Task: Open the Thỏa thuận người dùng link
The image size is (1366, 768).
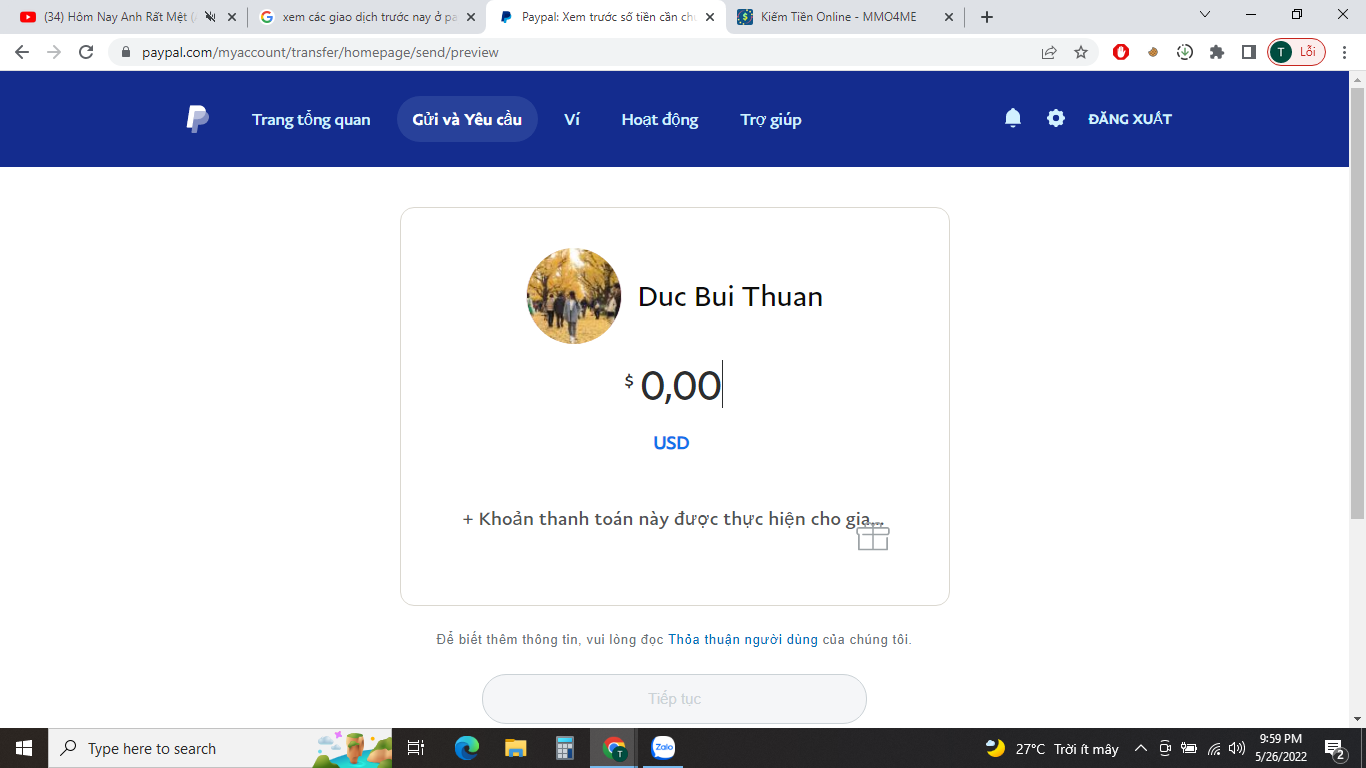Action: pyautogui.click(x=743, y=639)
